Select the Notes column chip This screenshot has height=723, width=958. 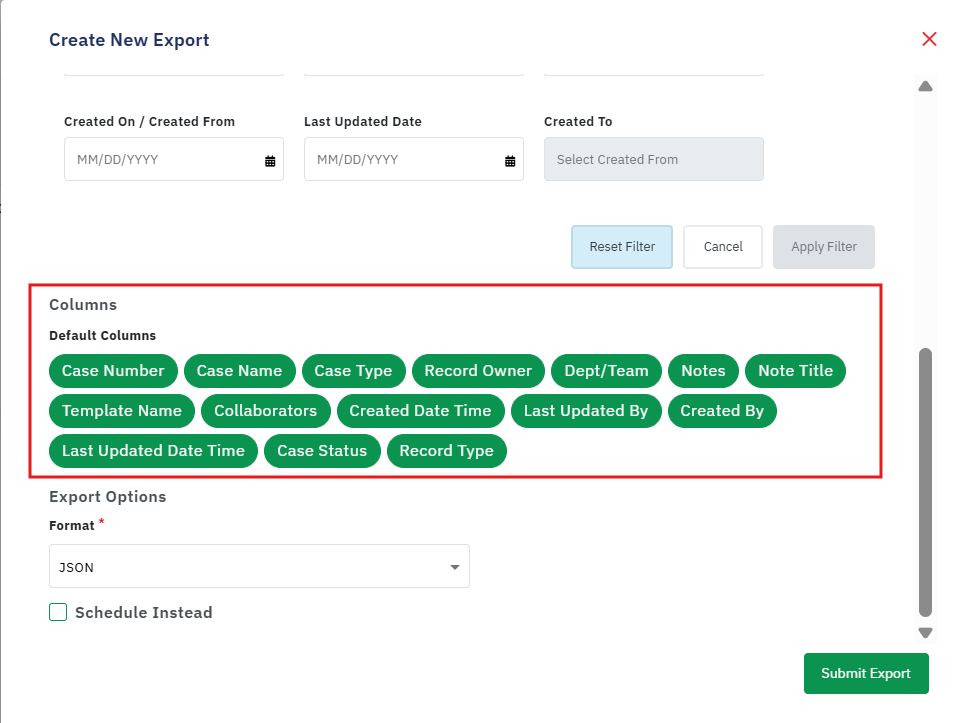pyautogui.click(x=703, y=371)
